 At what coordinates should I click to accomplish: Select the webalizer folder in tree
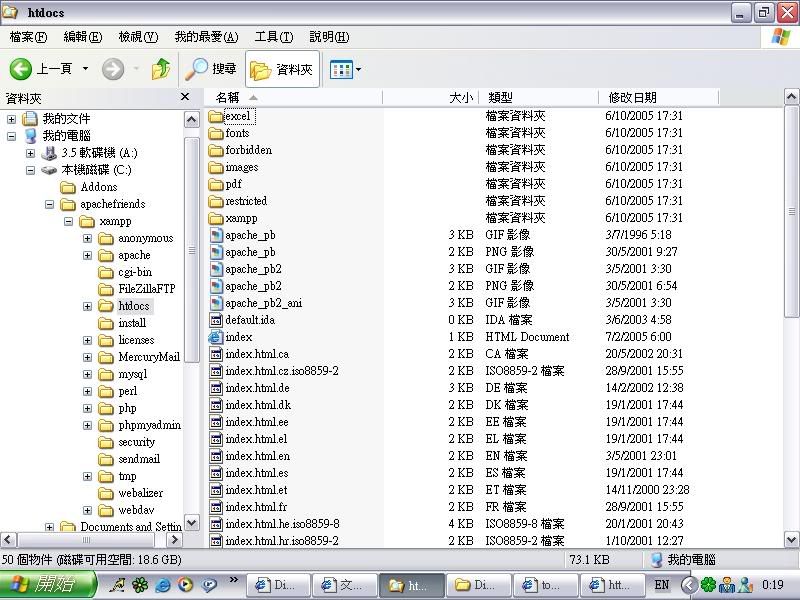pos(140,493)
